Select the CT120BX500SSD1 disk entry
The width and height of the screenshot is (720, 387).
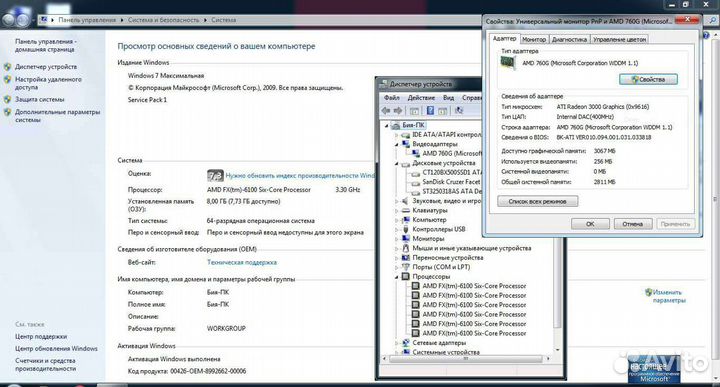(x=452, y=172)
